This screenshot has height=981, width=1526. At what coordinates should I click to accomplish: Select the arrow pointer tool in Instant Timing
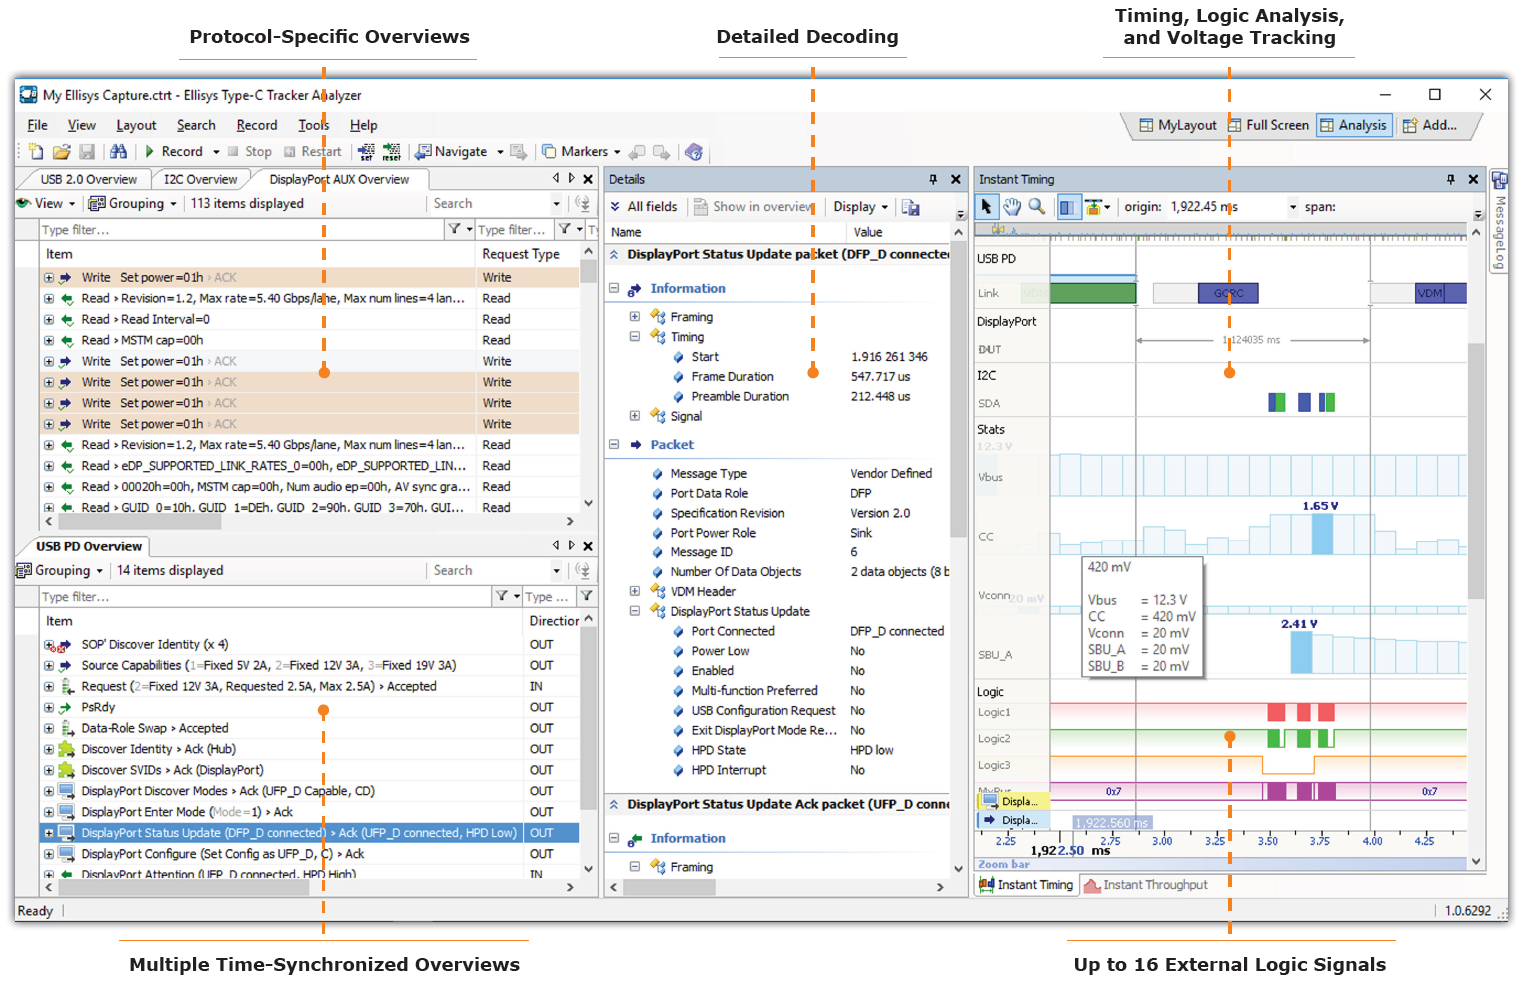987,207
